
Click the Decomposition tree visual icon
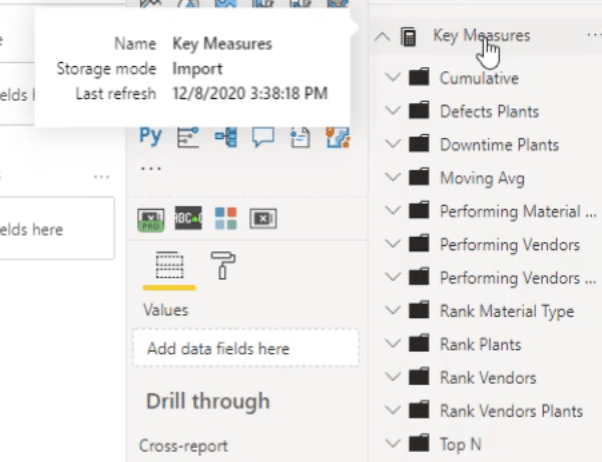(226, 137)
